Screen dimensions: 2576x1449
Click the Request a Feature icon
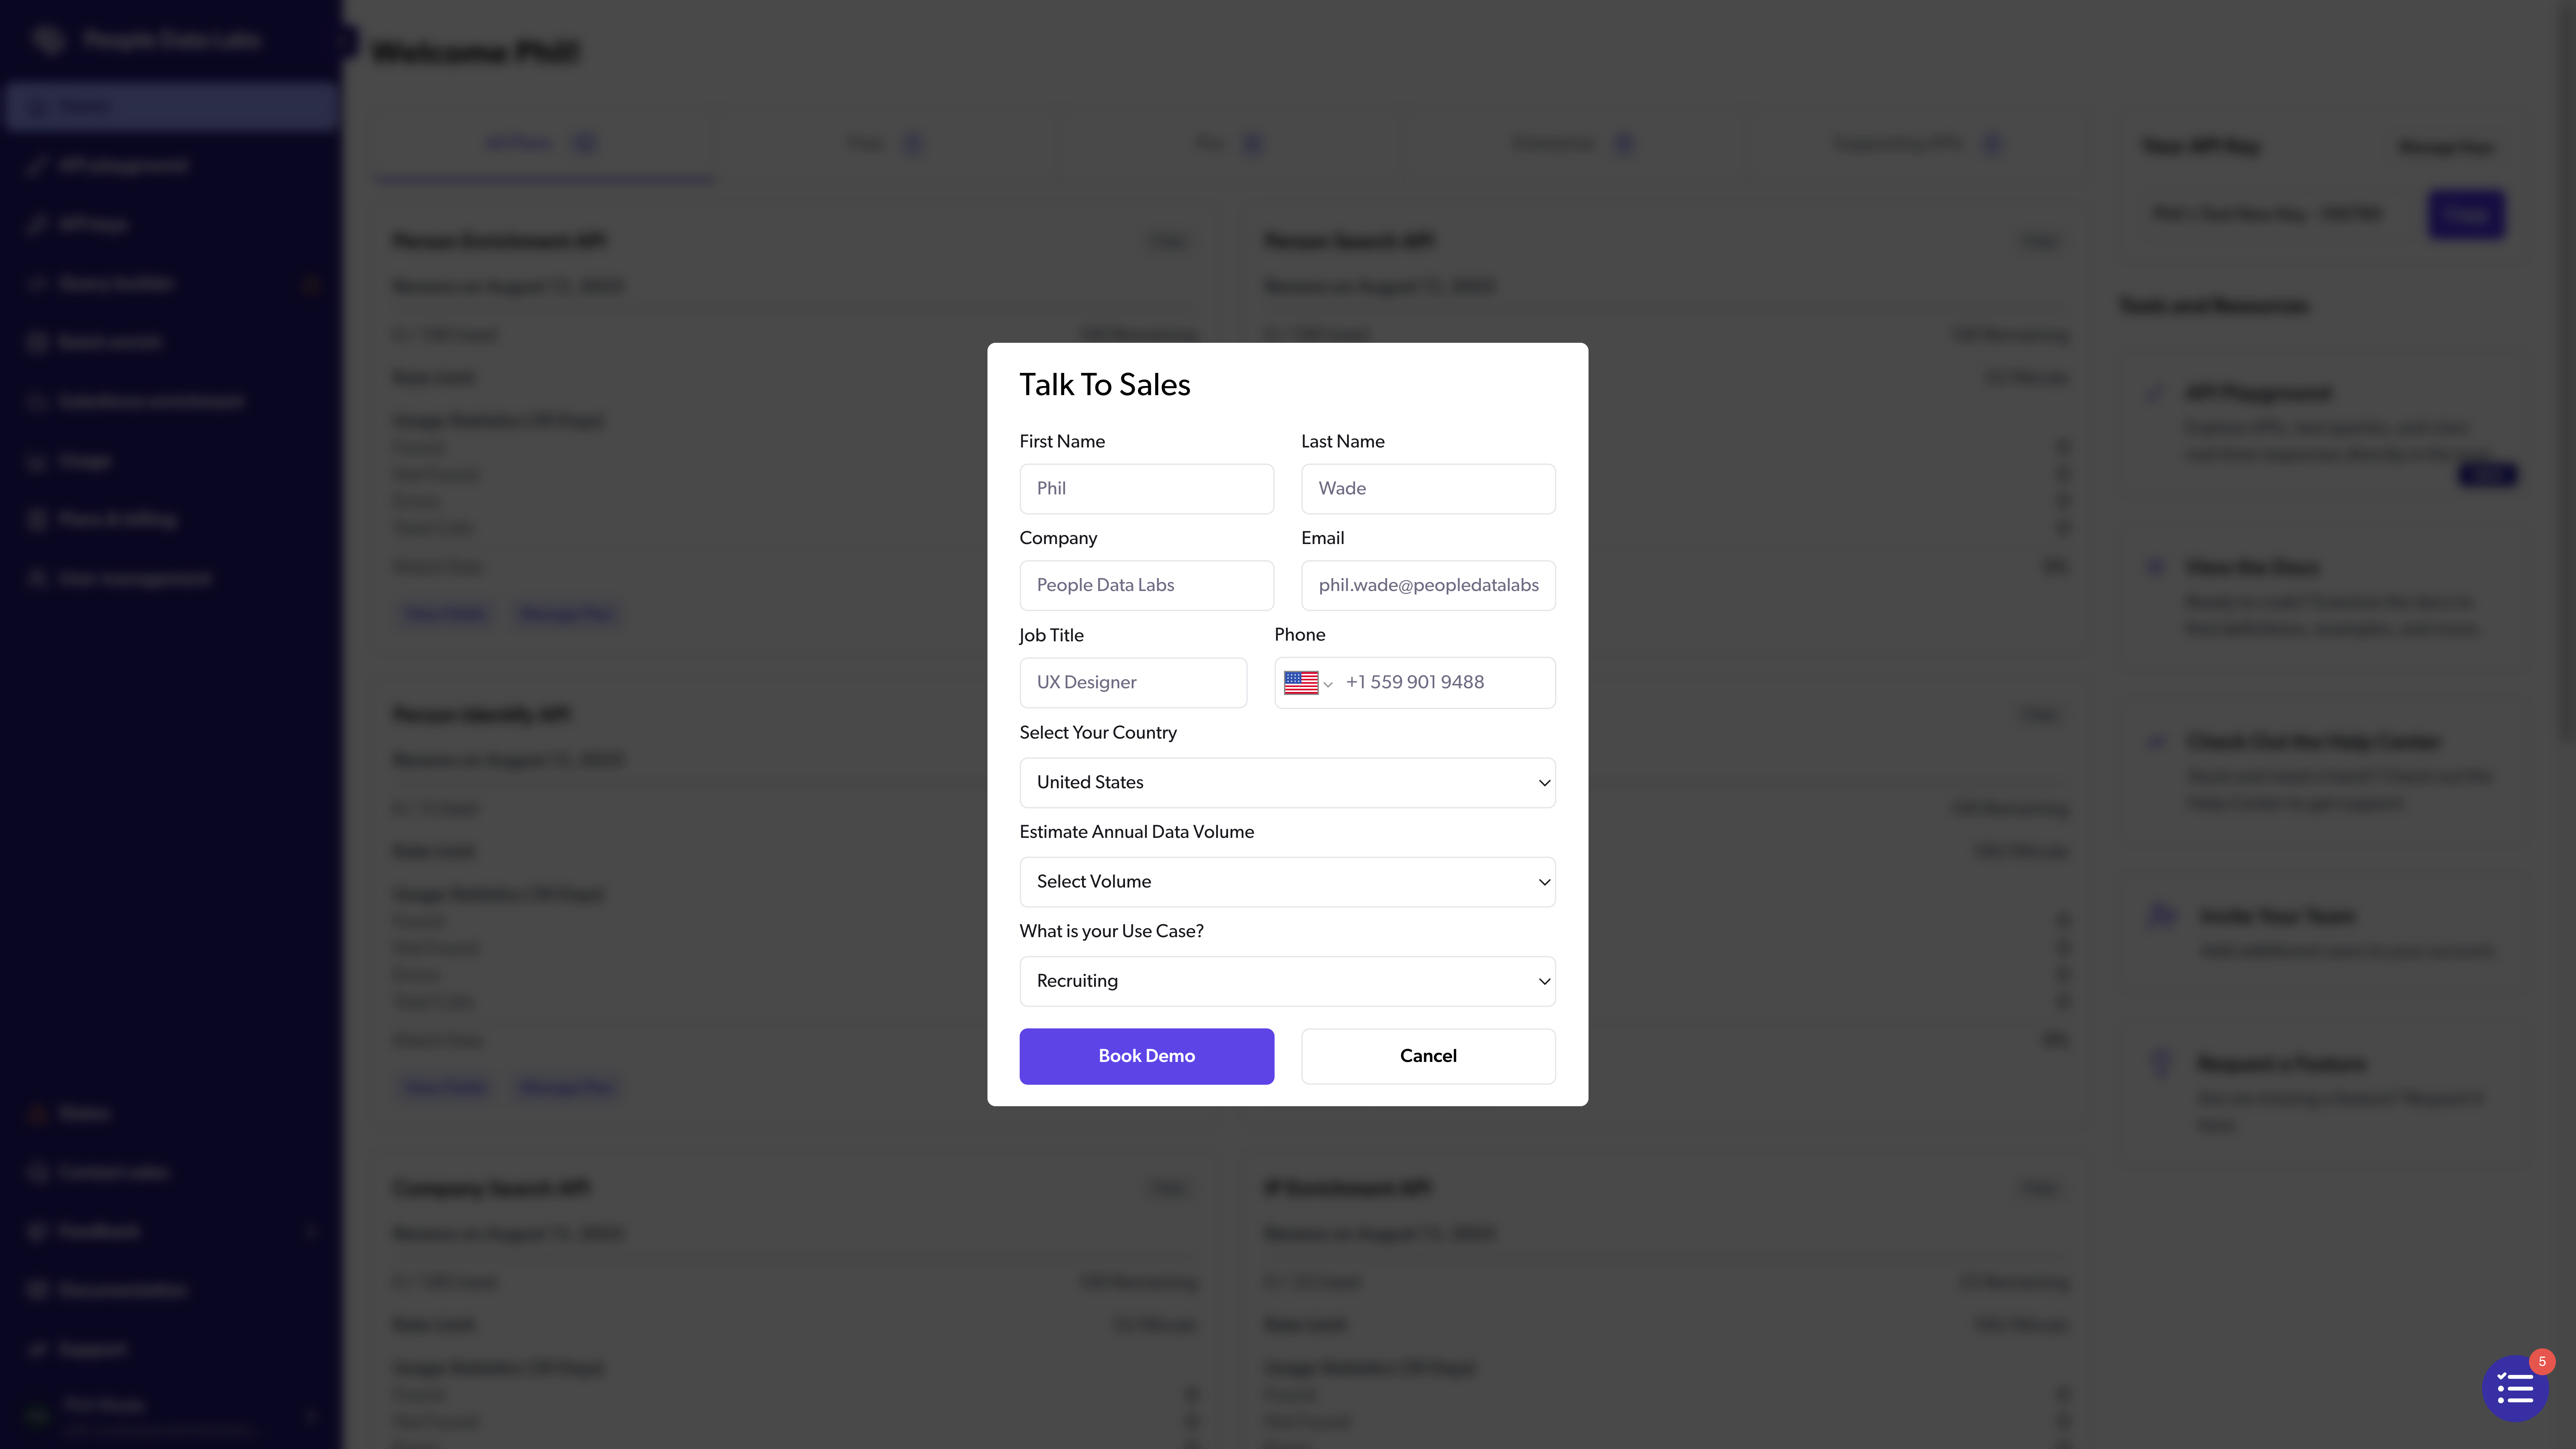[x=2160, y=1063]
